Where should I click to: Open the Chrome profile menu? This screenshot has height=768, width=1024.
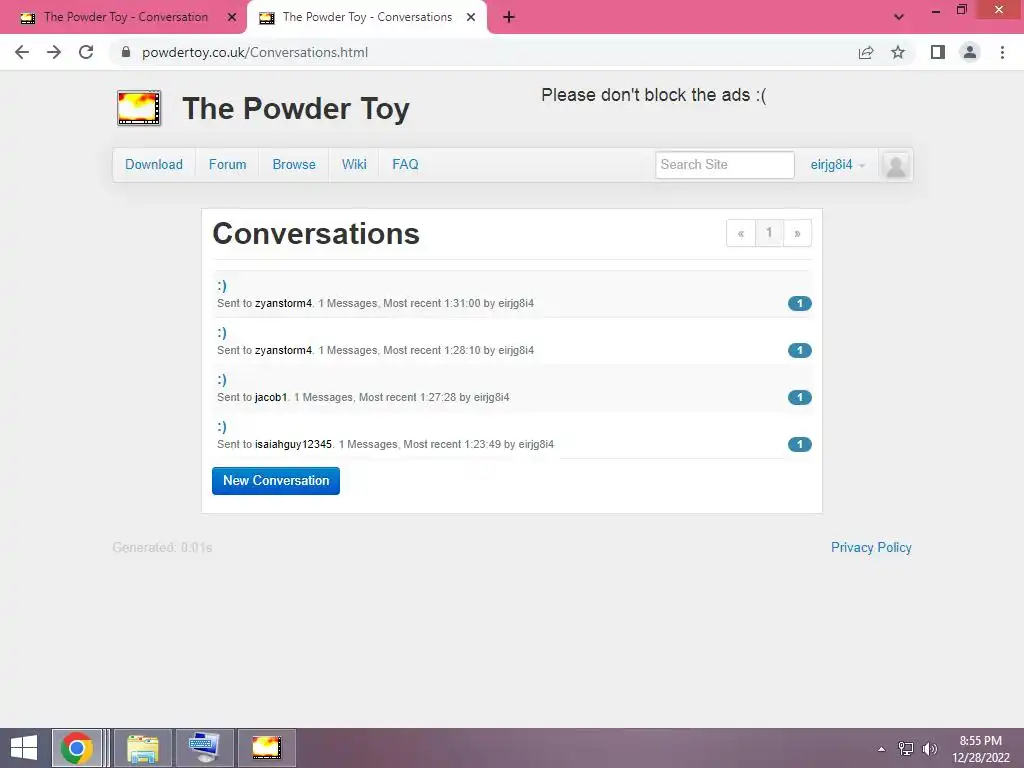pos(970,52)
